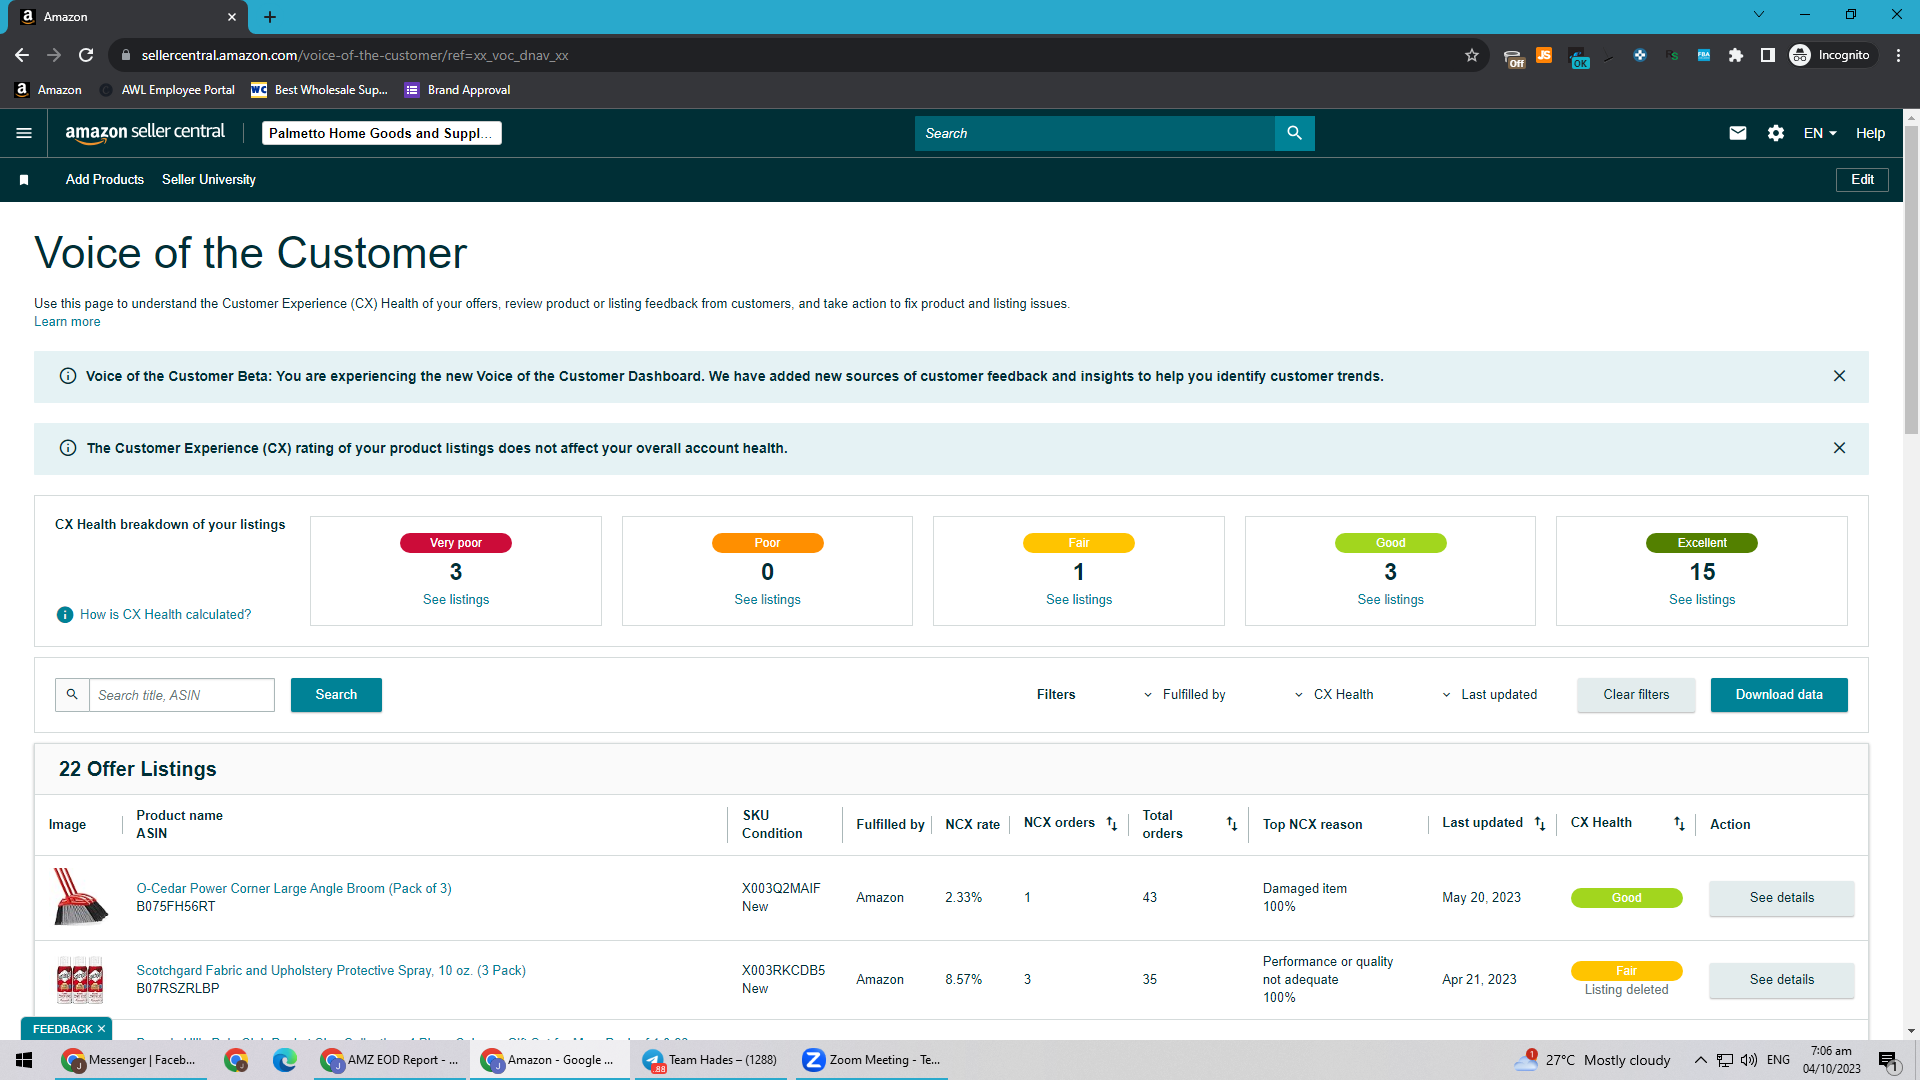
Task: Open the Help menu
Action: pyautogui.click(x=1870, y=133)
